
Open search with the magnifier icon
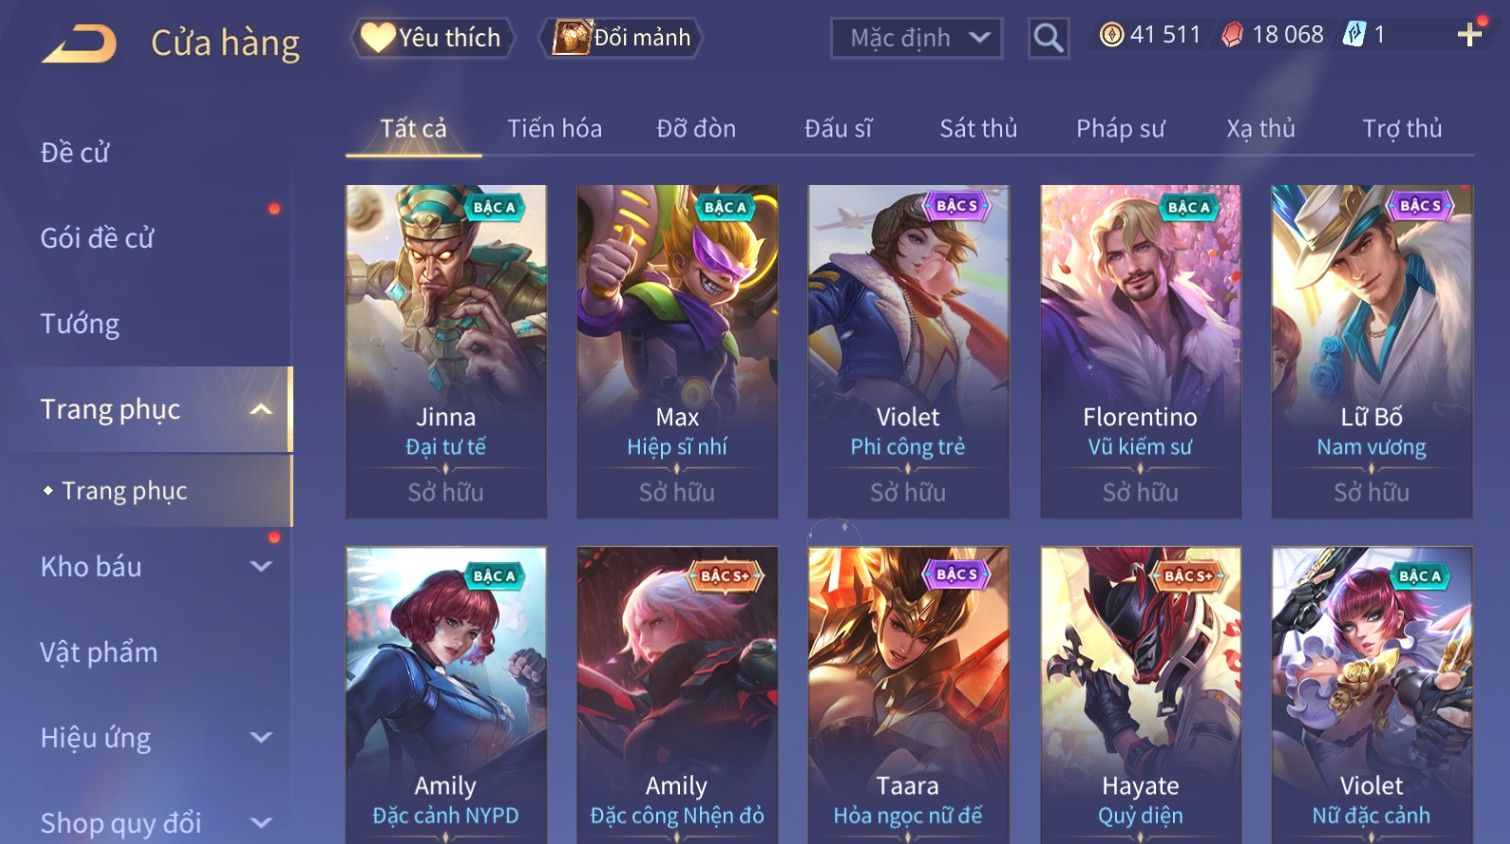pos(1048,38)
